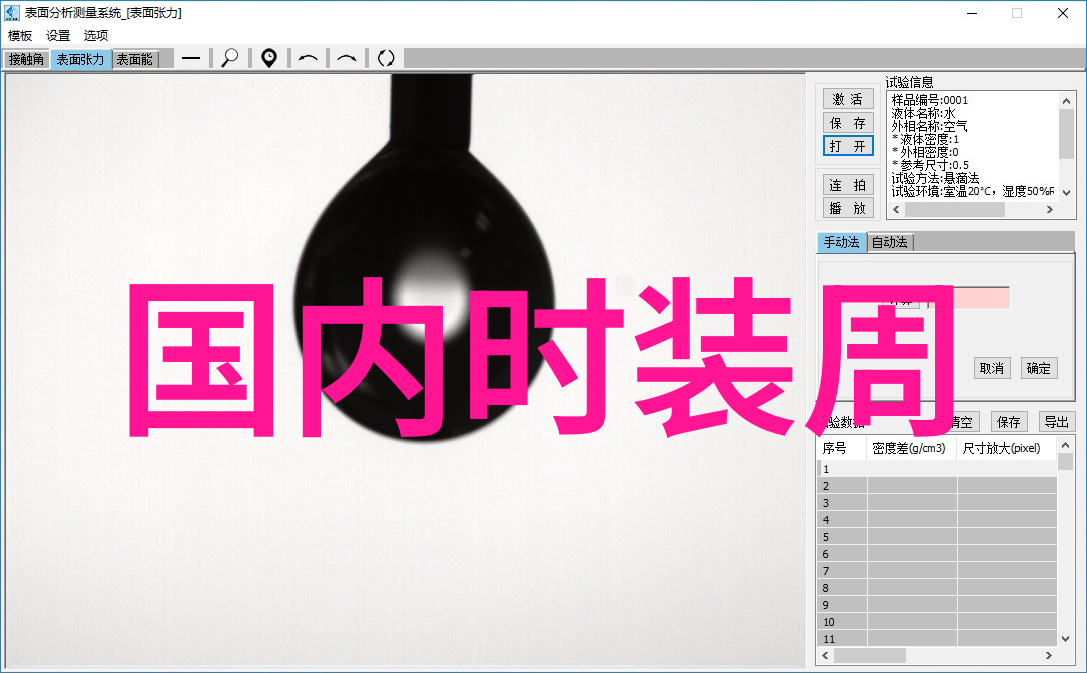Viewport: 1087px width, 673px height.
Task: Select the 手动法 tab
Action: click(842, 243)
